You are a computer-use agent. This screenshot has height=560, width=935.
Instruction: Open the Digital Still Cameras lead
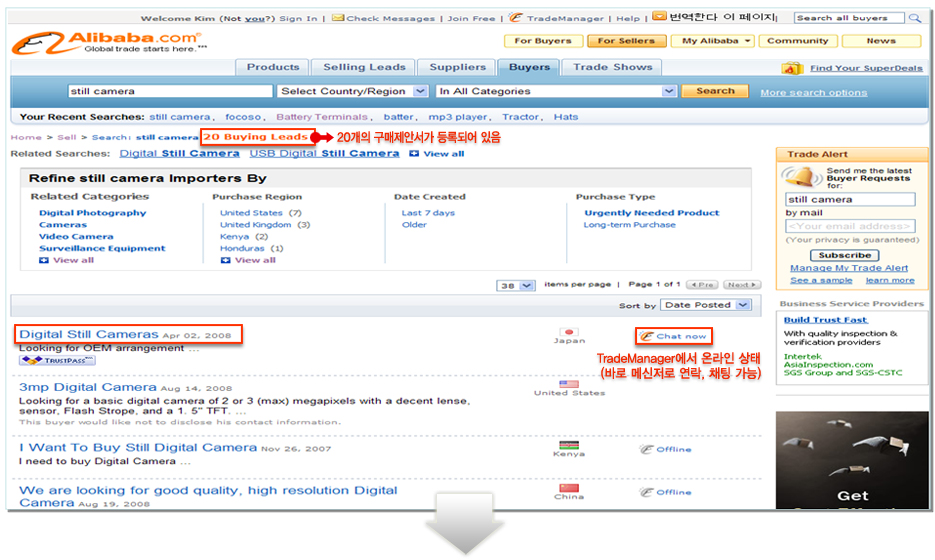[89, 334]
